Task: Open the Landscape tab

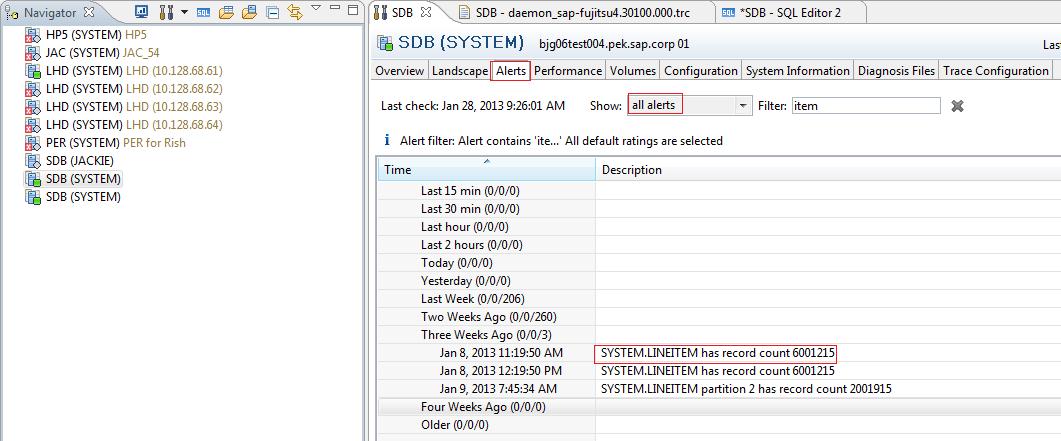Action: pos(459,70)
